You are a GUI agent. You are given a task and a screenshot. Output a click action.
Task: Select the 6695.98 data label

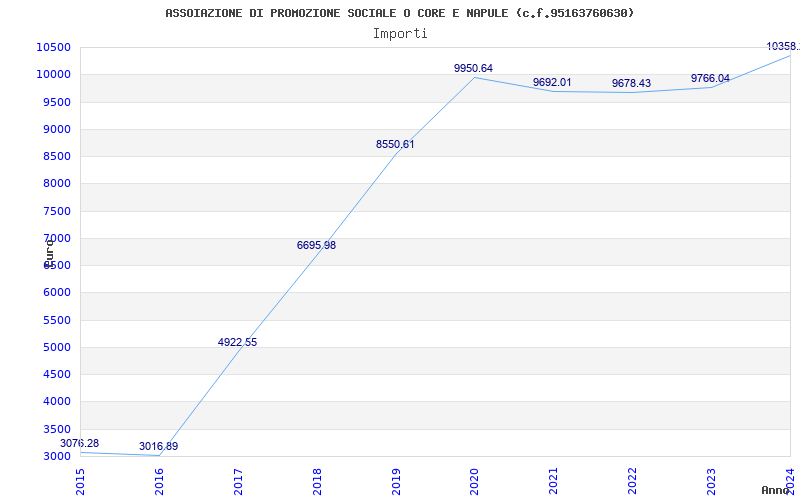(316, 245)
